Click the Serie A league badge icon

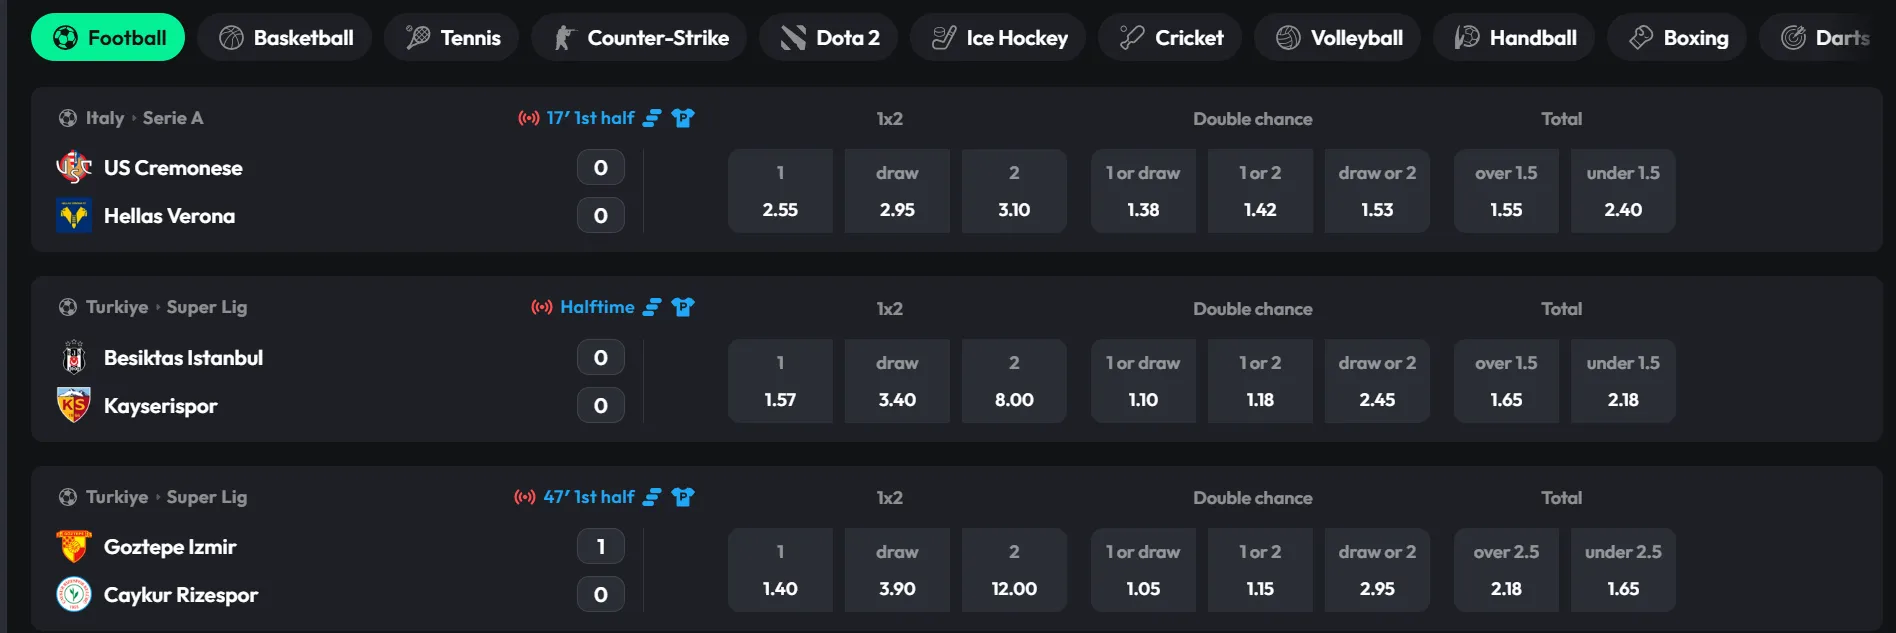pyautogui.click(x=66, y=117)
